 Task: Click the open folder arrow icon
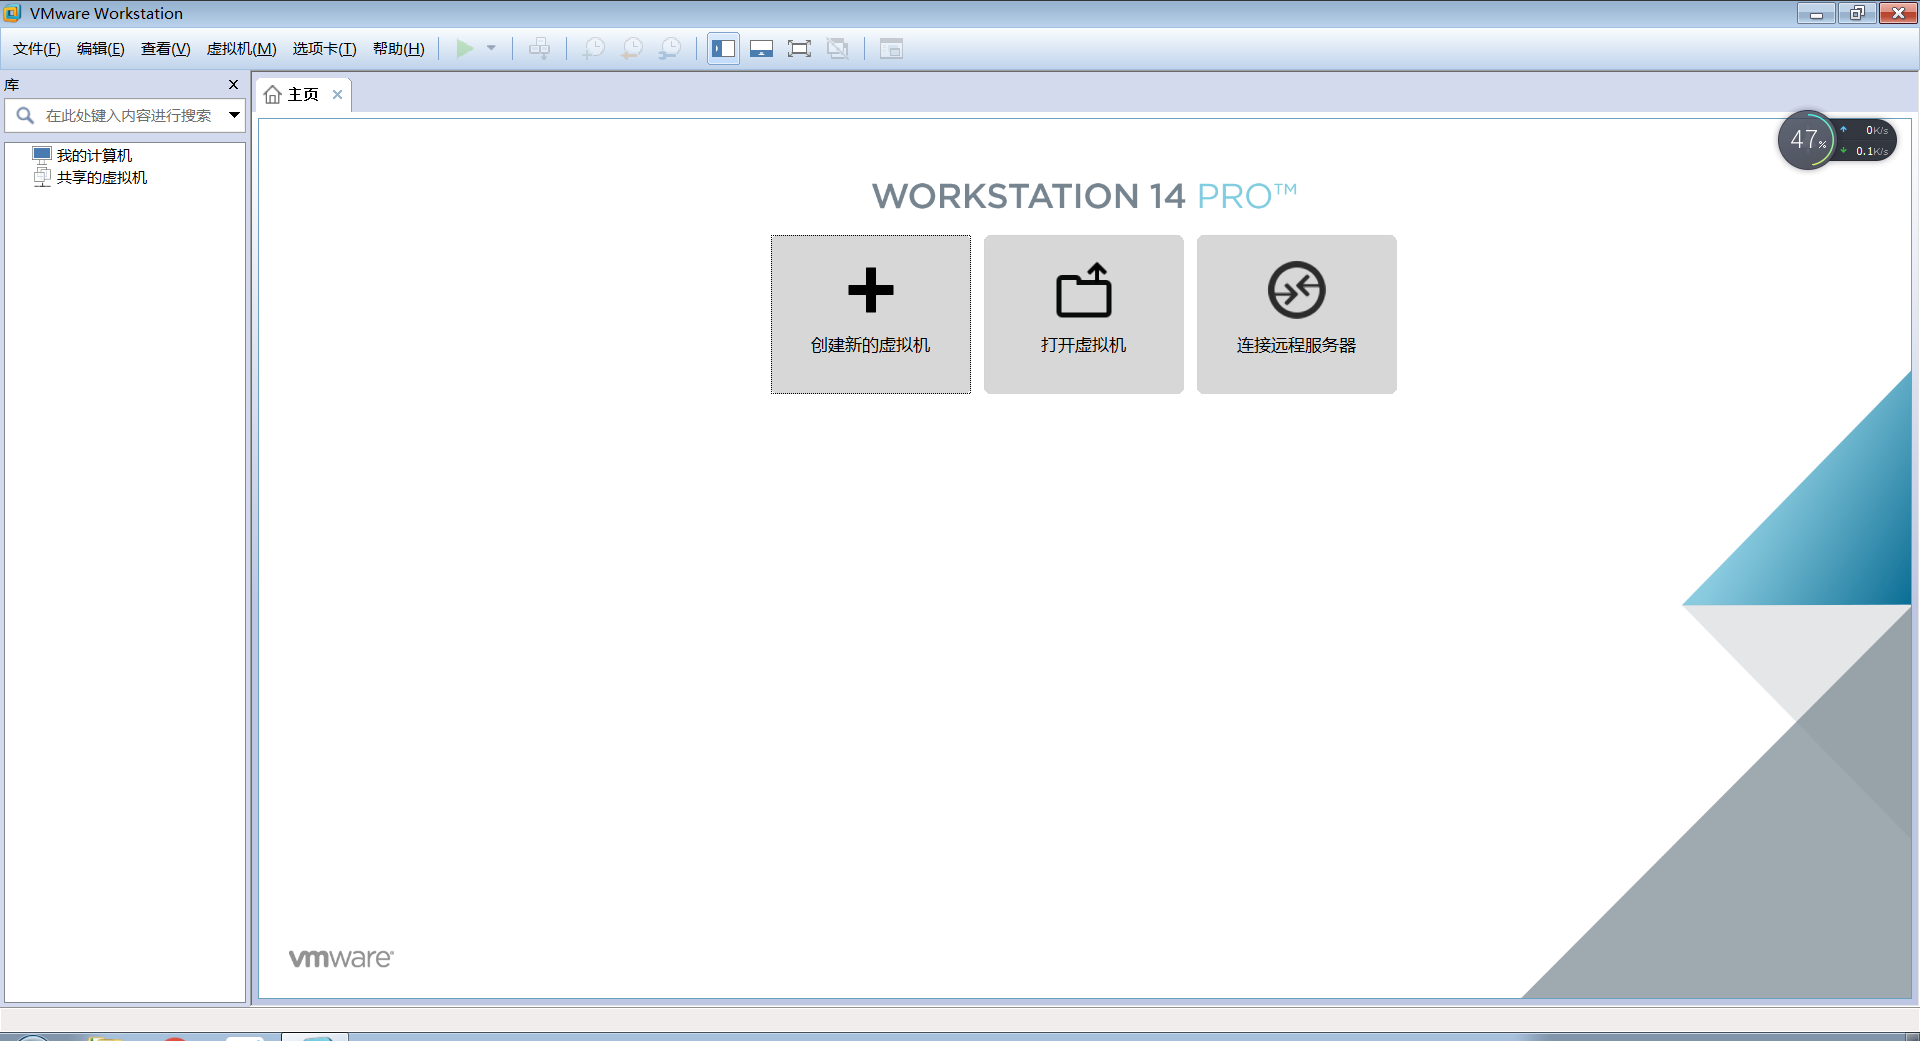pos(1084,290)
